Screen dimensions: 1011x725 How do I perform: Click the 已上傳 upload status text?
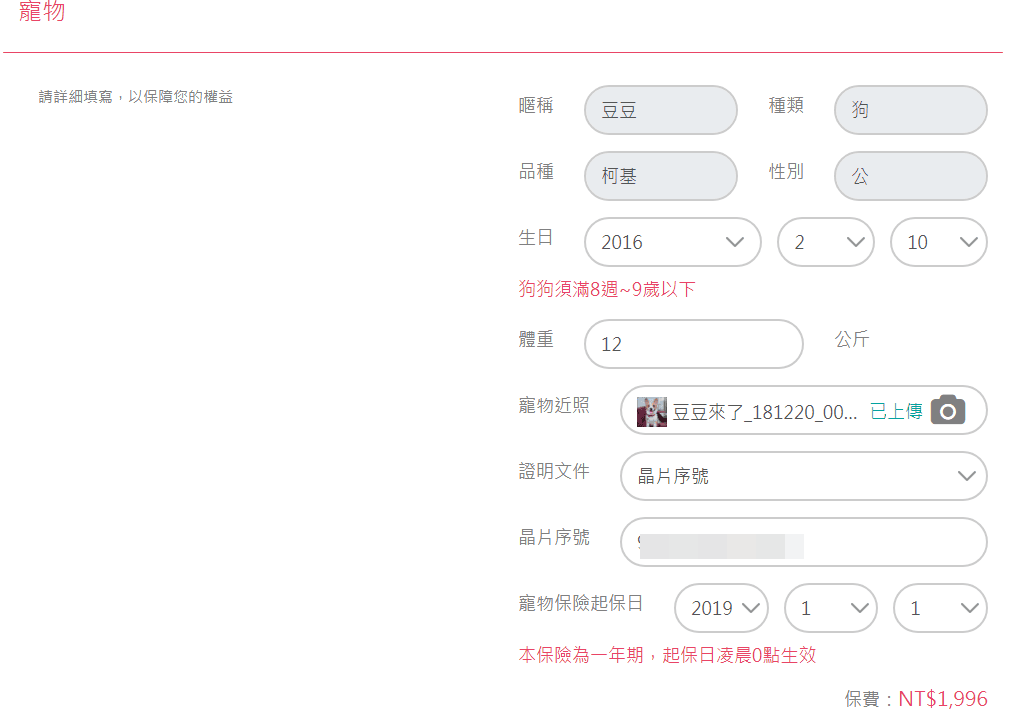(x=896, y=412)
